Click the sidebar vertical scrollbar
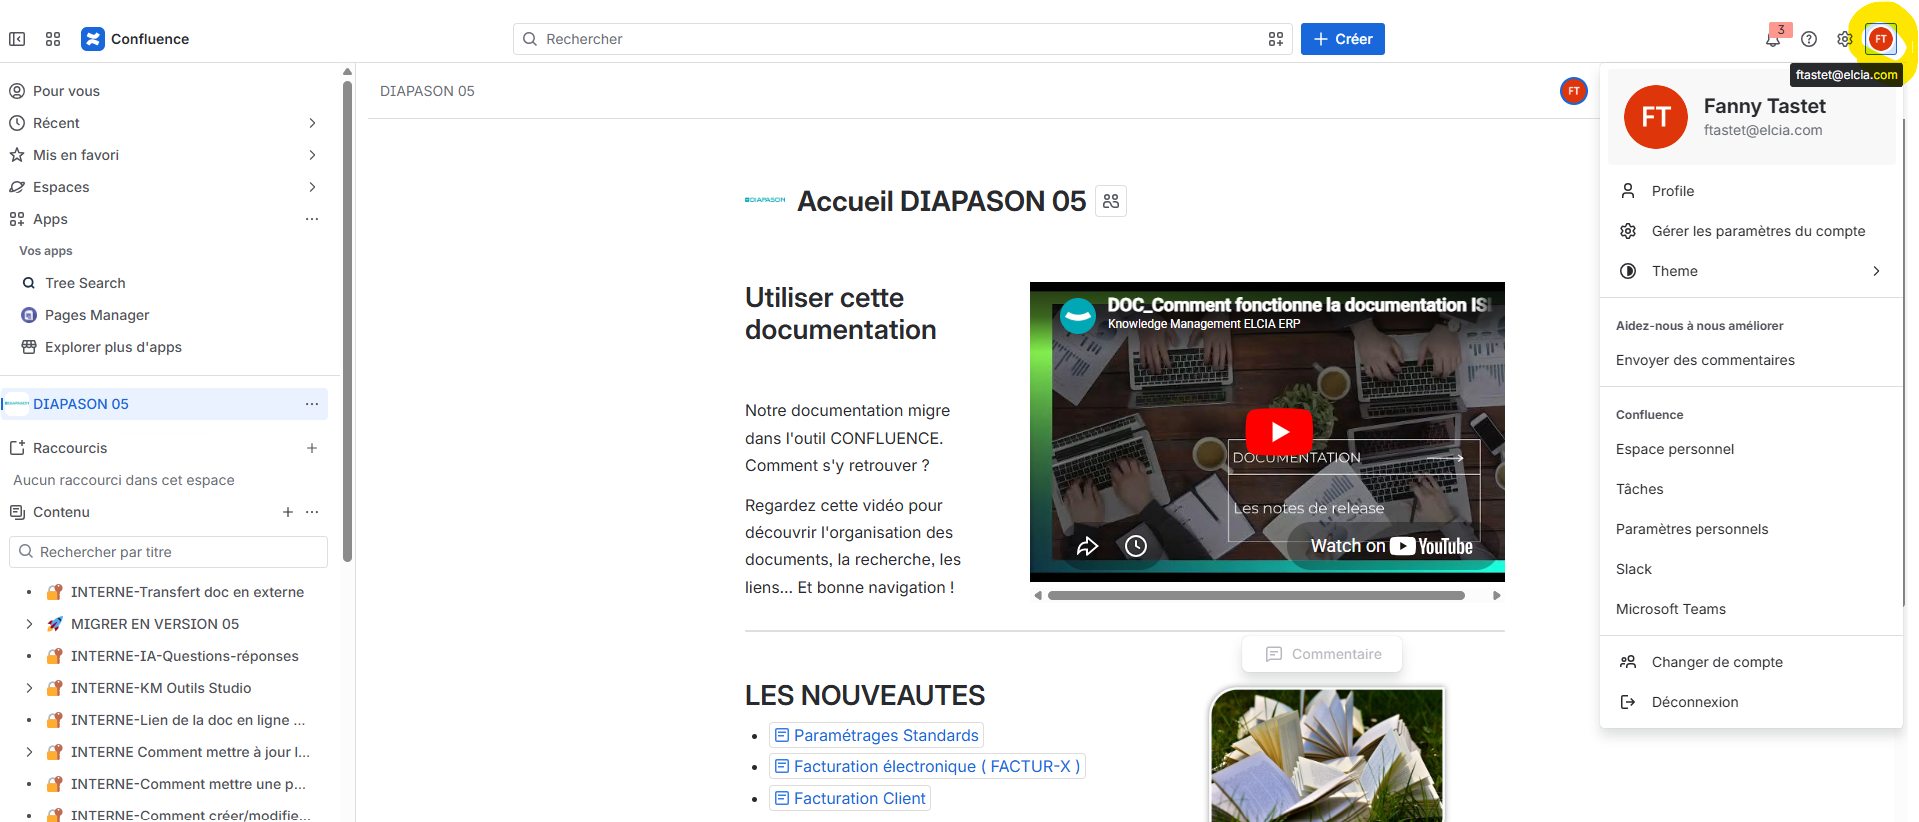This screenshot has width=1919, height=822. 347,320
